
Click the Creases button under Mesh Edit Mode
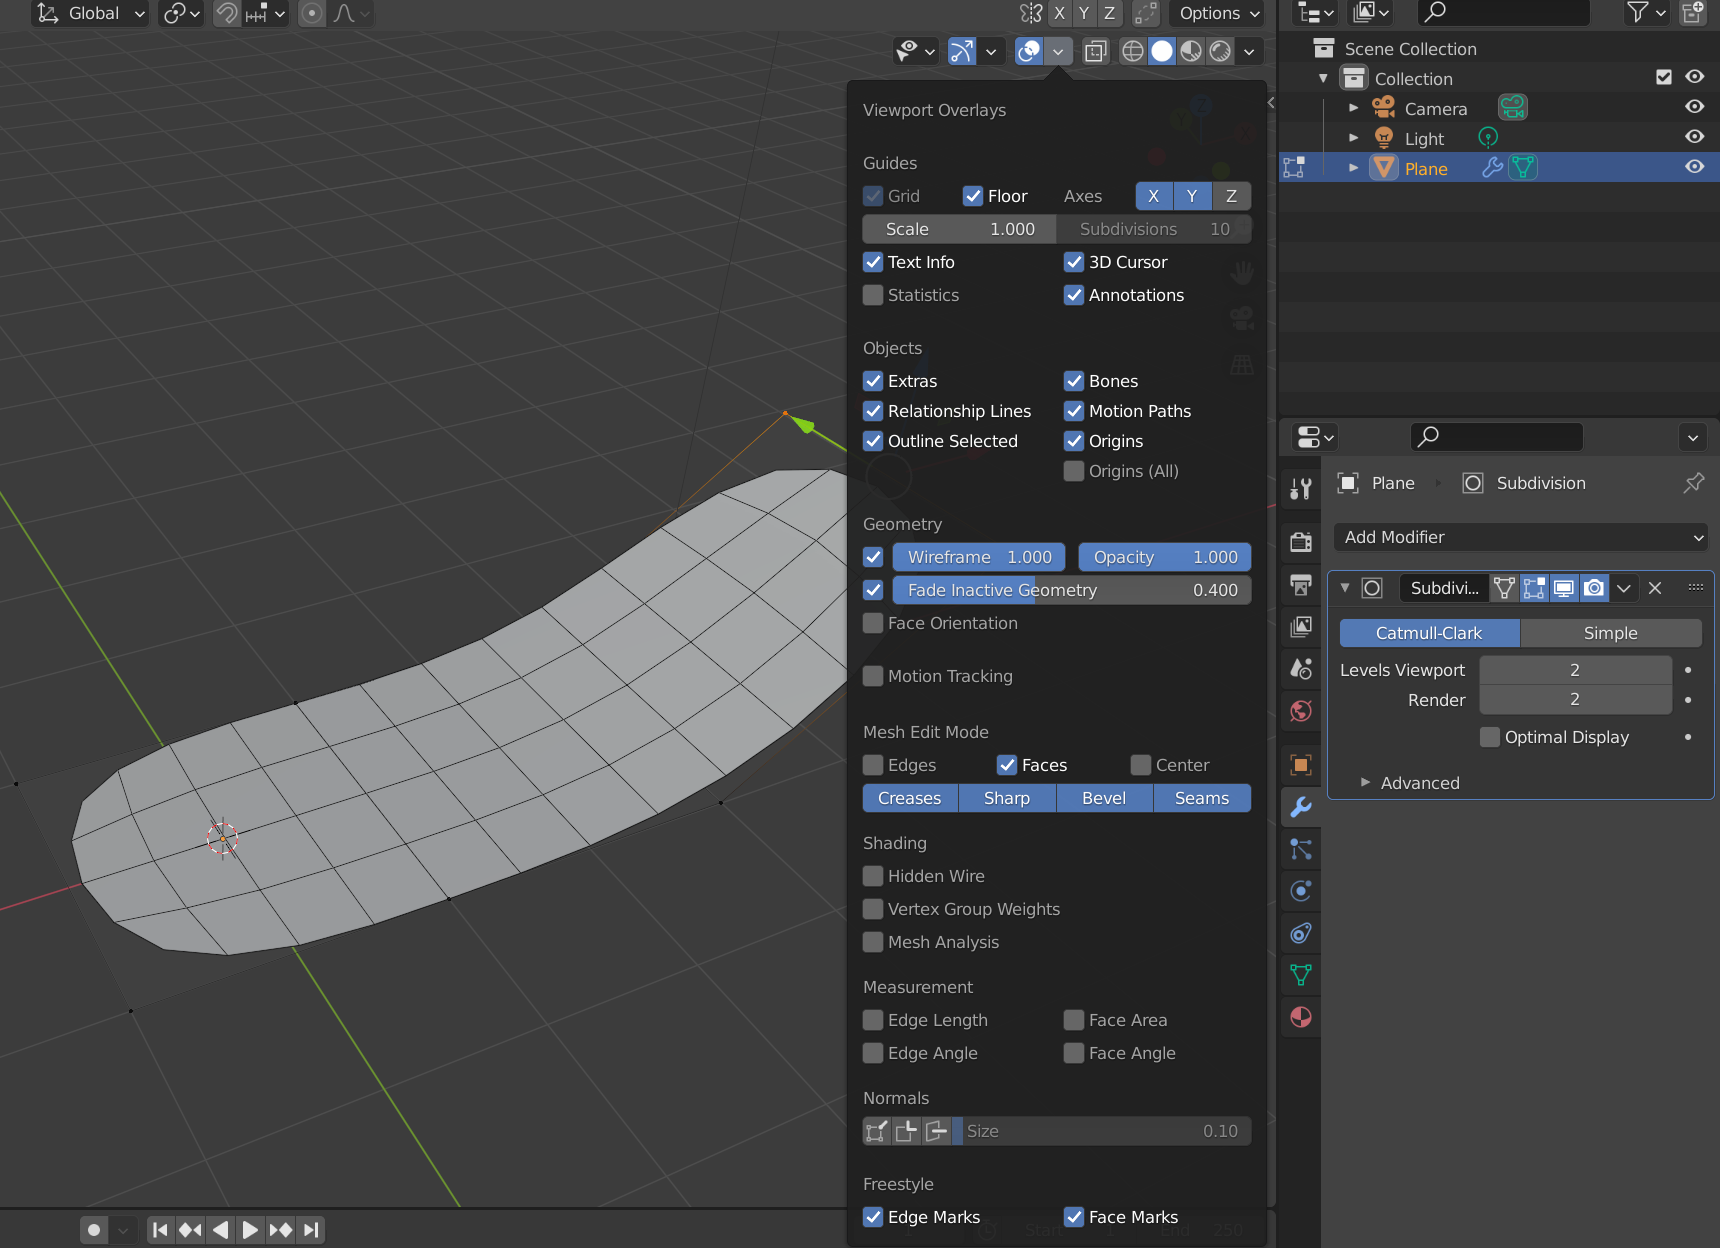click(x=909, y=798)
